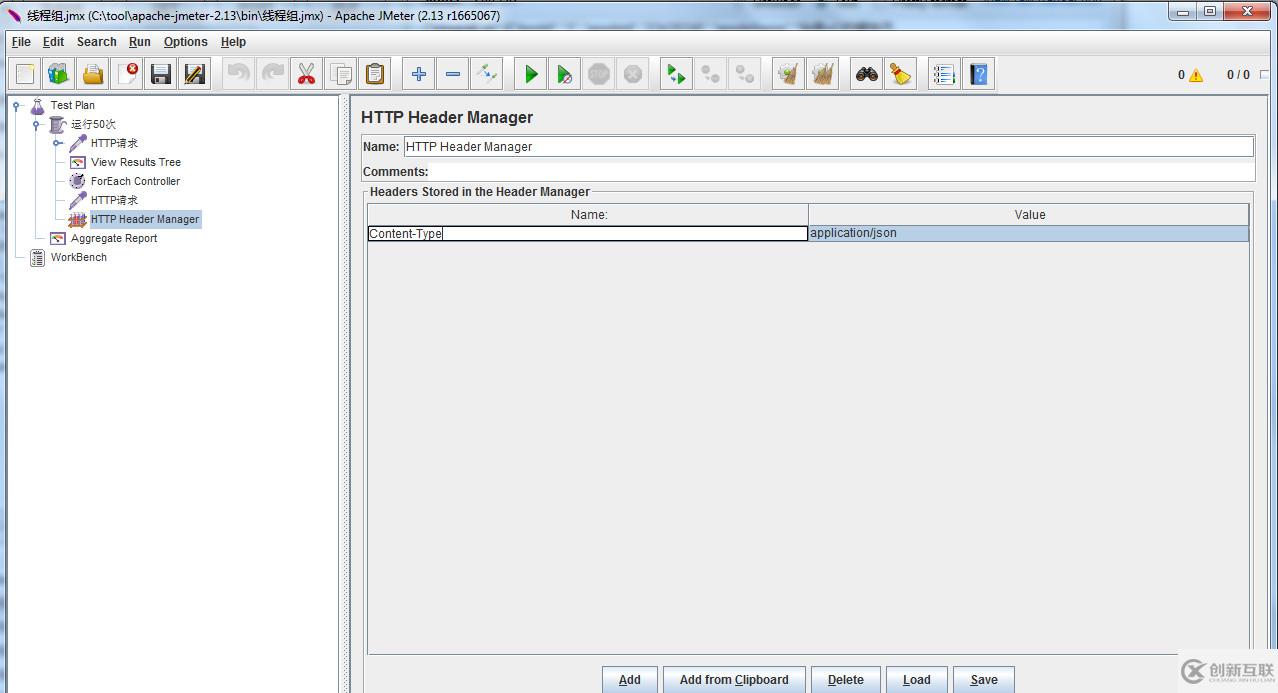Click the Load headers button
This screenshot has height=693, width=1278.
(917, 679)
